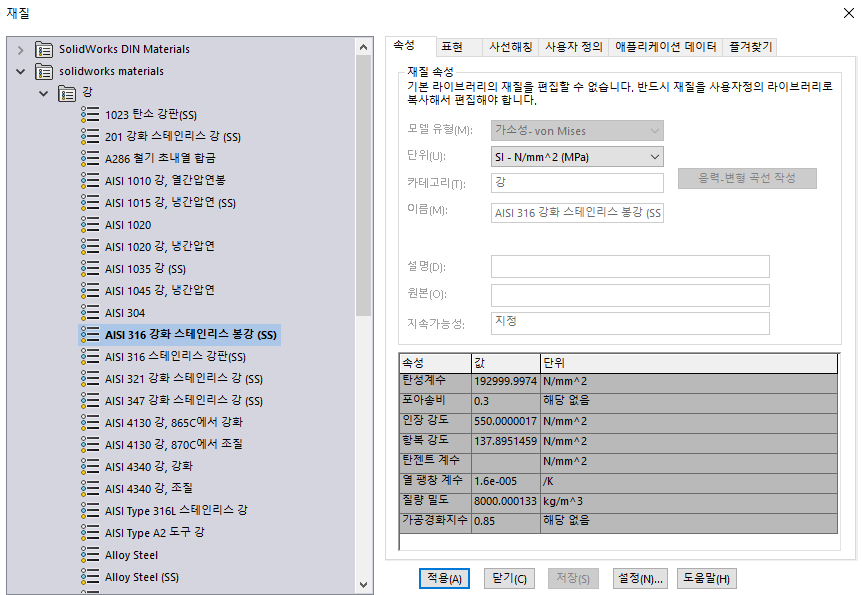The height and width of the screenshot is (595, 862).
Task: Click the 지속가능성 field showing 지정
Action: coord(630,323)
